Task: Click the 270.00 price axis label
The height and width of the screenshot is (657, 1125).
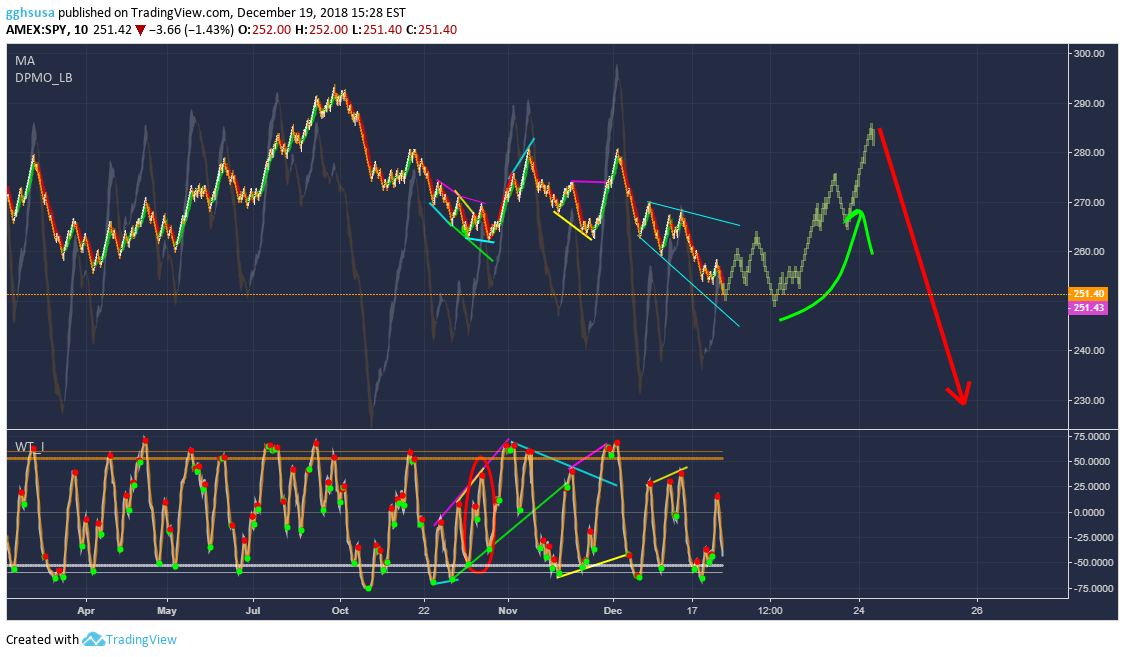Action: (x=1088, y=202)
